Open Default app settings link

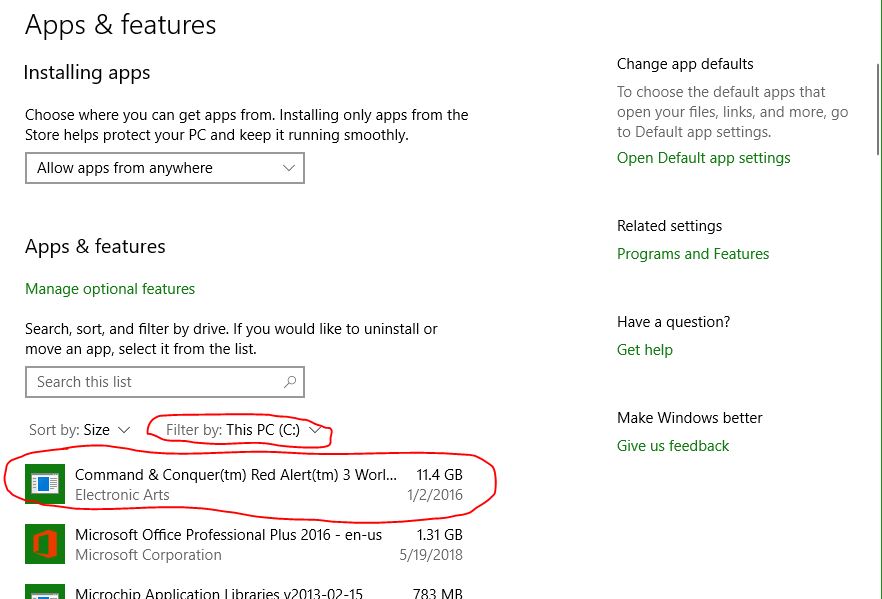point(704,158)
